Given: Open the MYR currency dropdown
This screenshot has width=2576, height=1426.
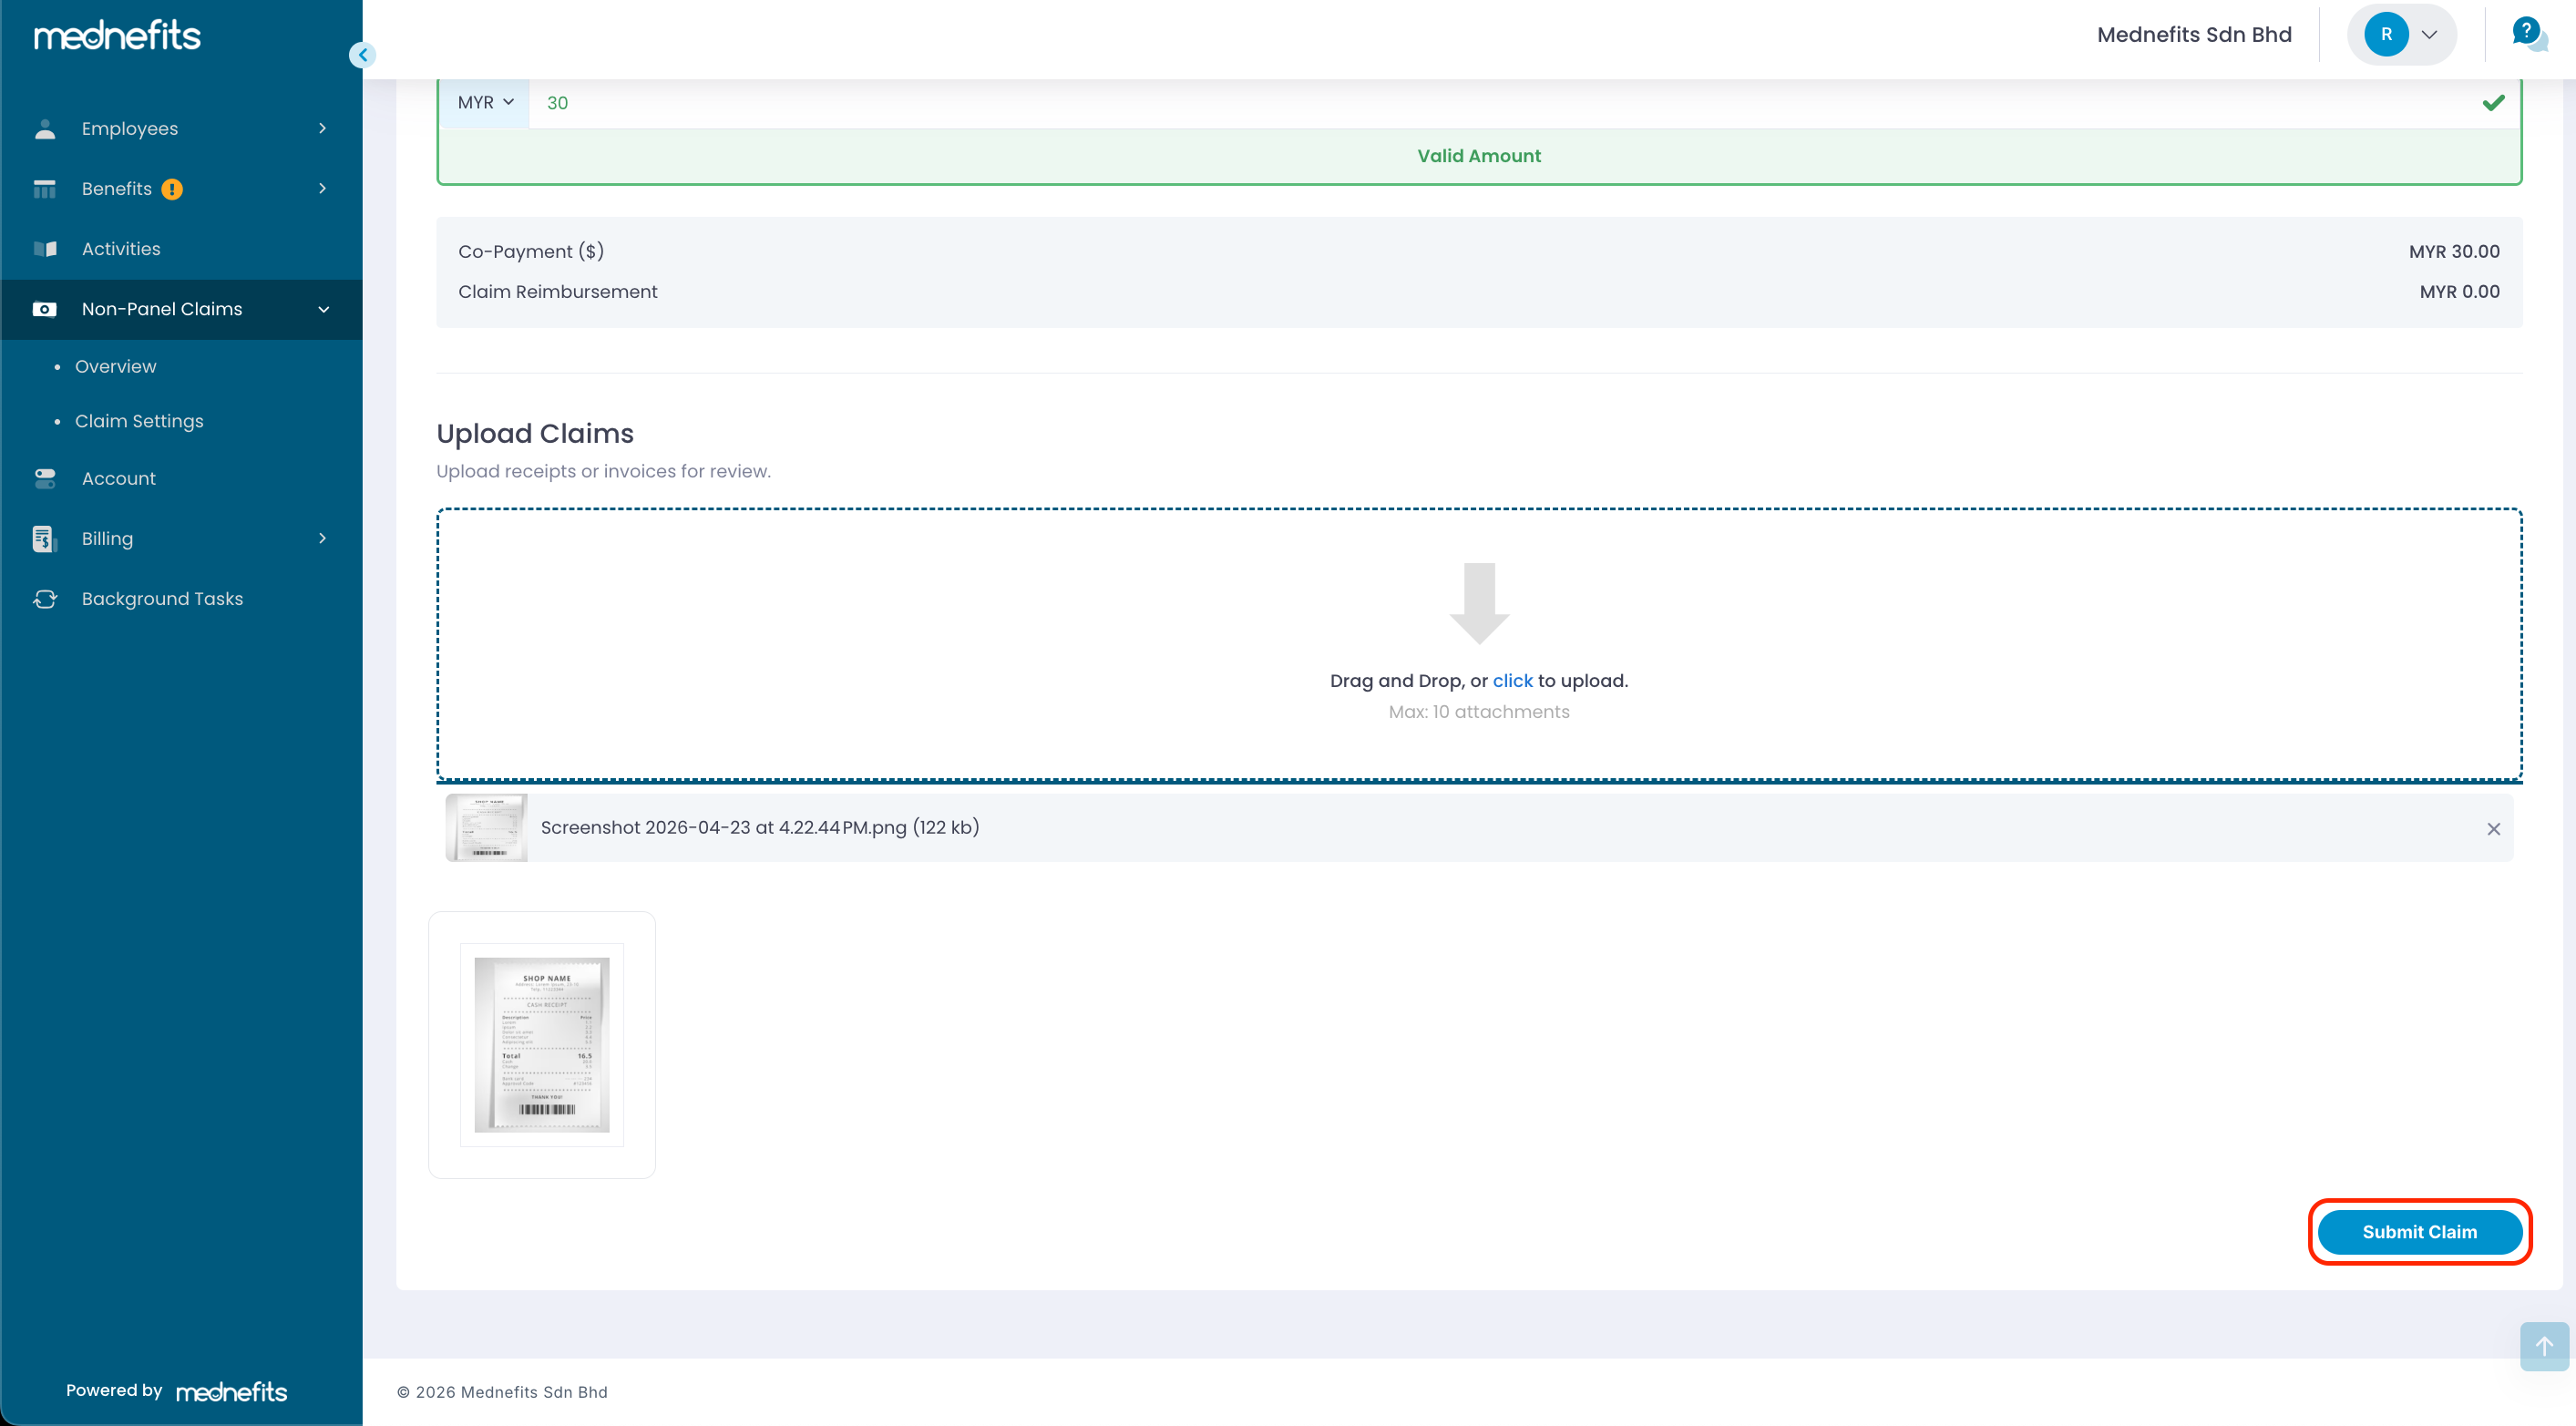Looking at the screenshot, I should (x=485, y=102).
